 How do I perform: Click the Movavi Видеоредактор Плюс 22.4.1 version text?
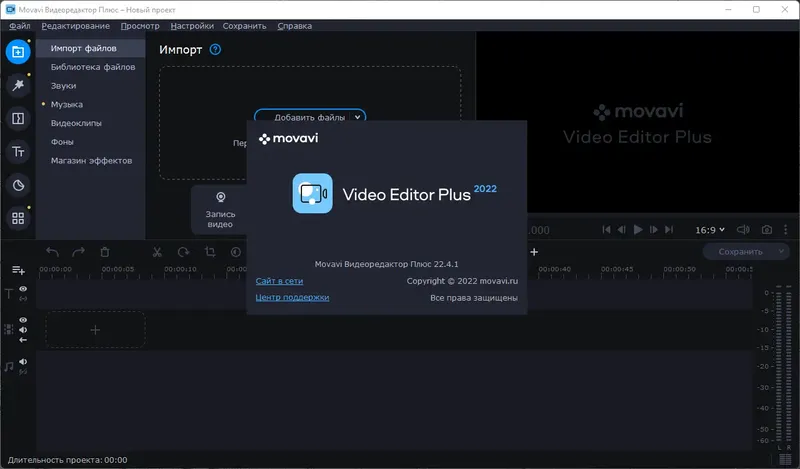coord(386,264)
